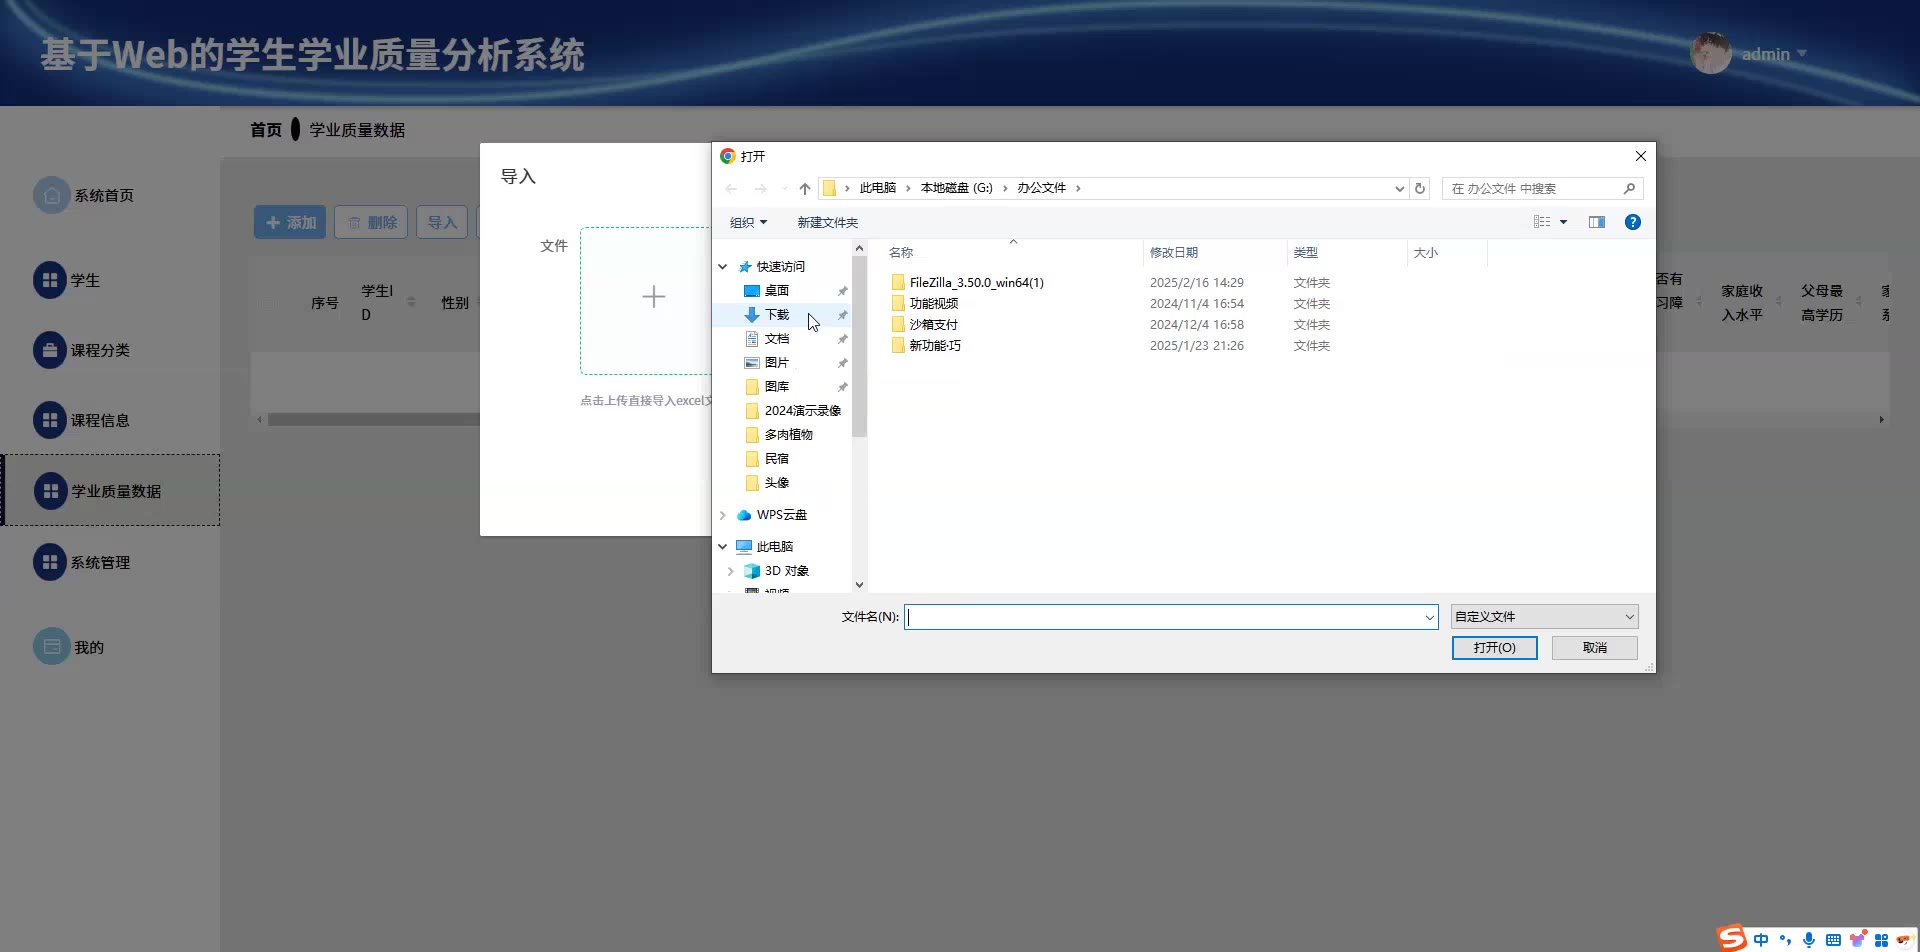Select the 沙箱支付 folder

tap(933, 325)
